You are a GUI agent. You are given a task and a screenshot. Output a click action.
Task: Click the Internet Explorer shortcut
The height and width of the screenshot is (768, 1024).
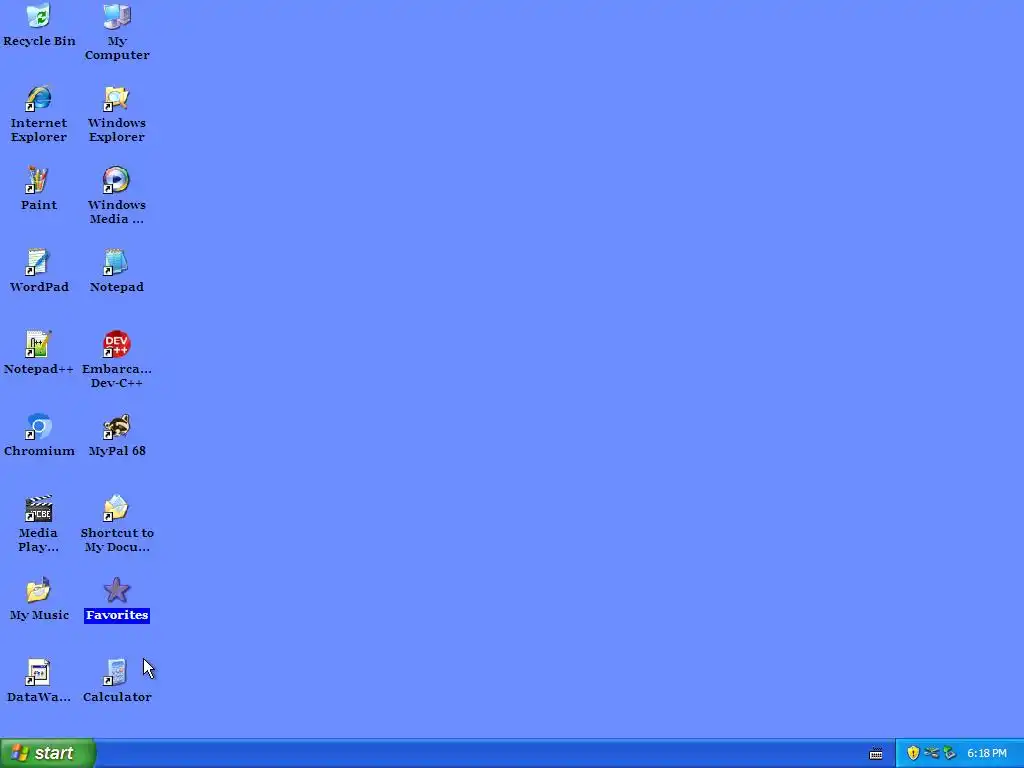[39, 99]
